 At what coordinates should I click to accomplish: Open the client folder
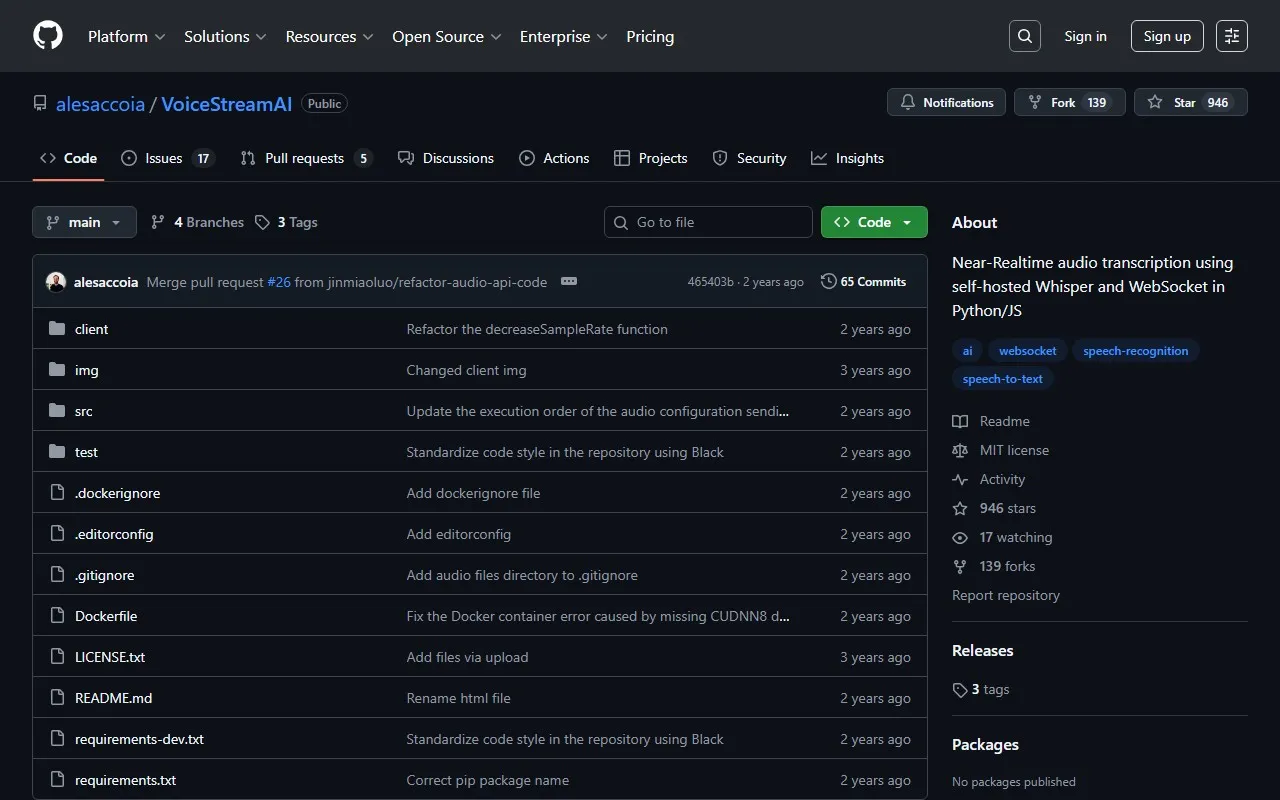click(x=91, y=329)
